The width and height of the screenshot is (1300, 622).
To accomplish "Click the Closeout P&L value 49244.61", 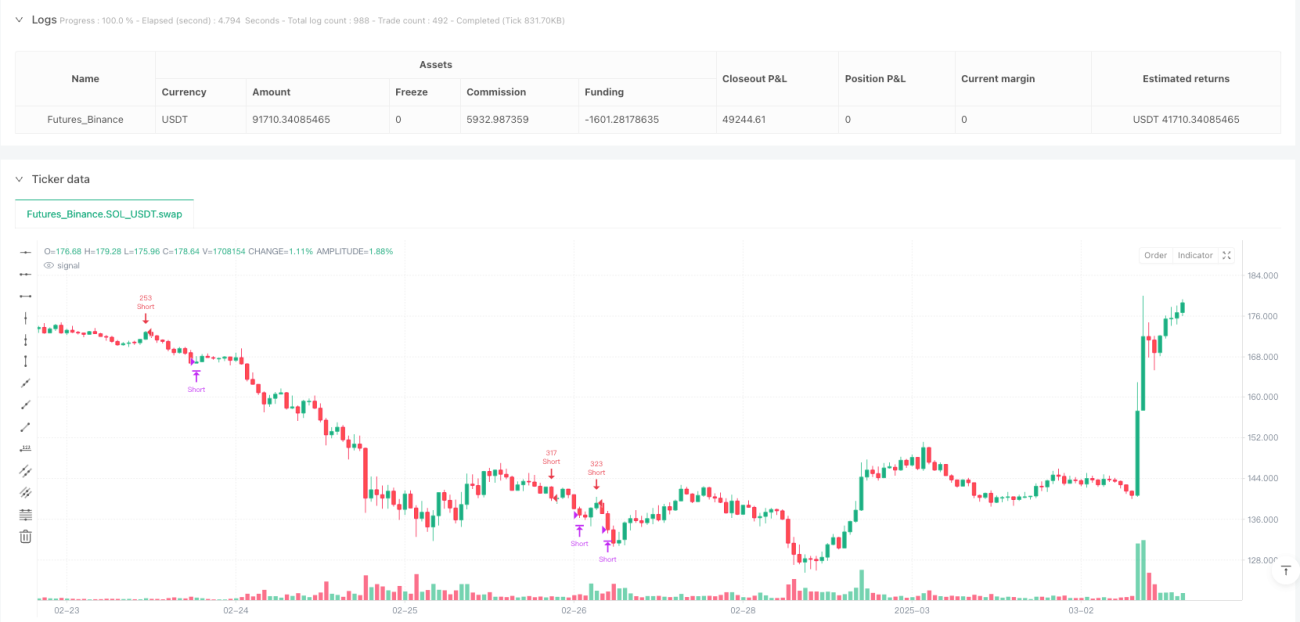I will click(746, 119).
